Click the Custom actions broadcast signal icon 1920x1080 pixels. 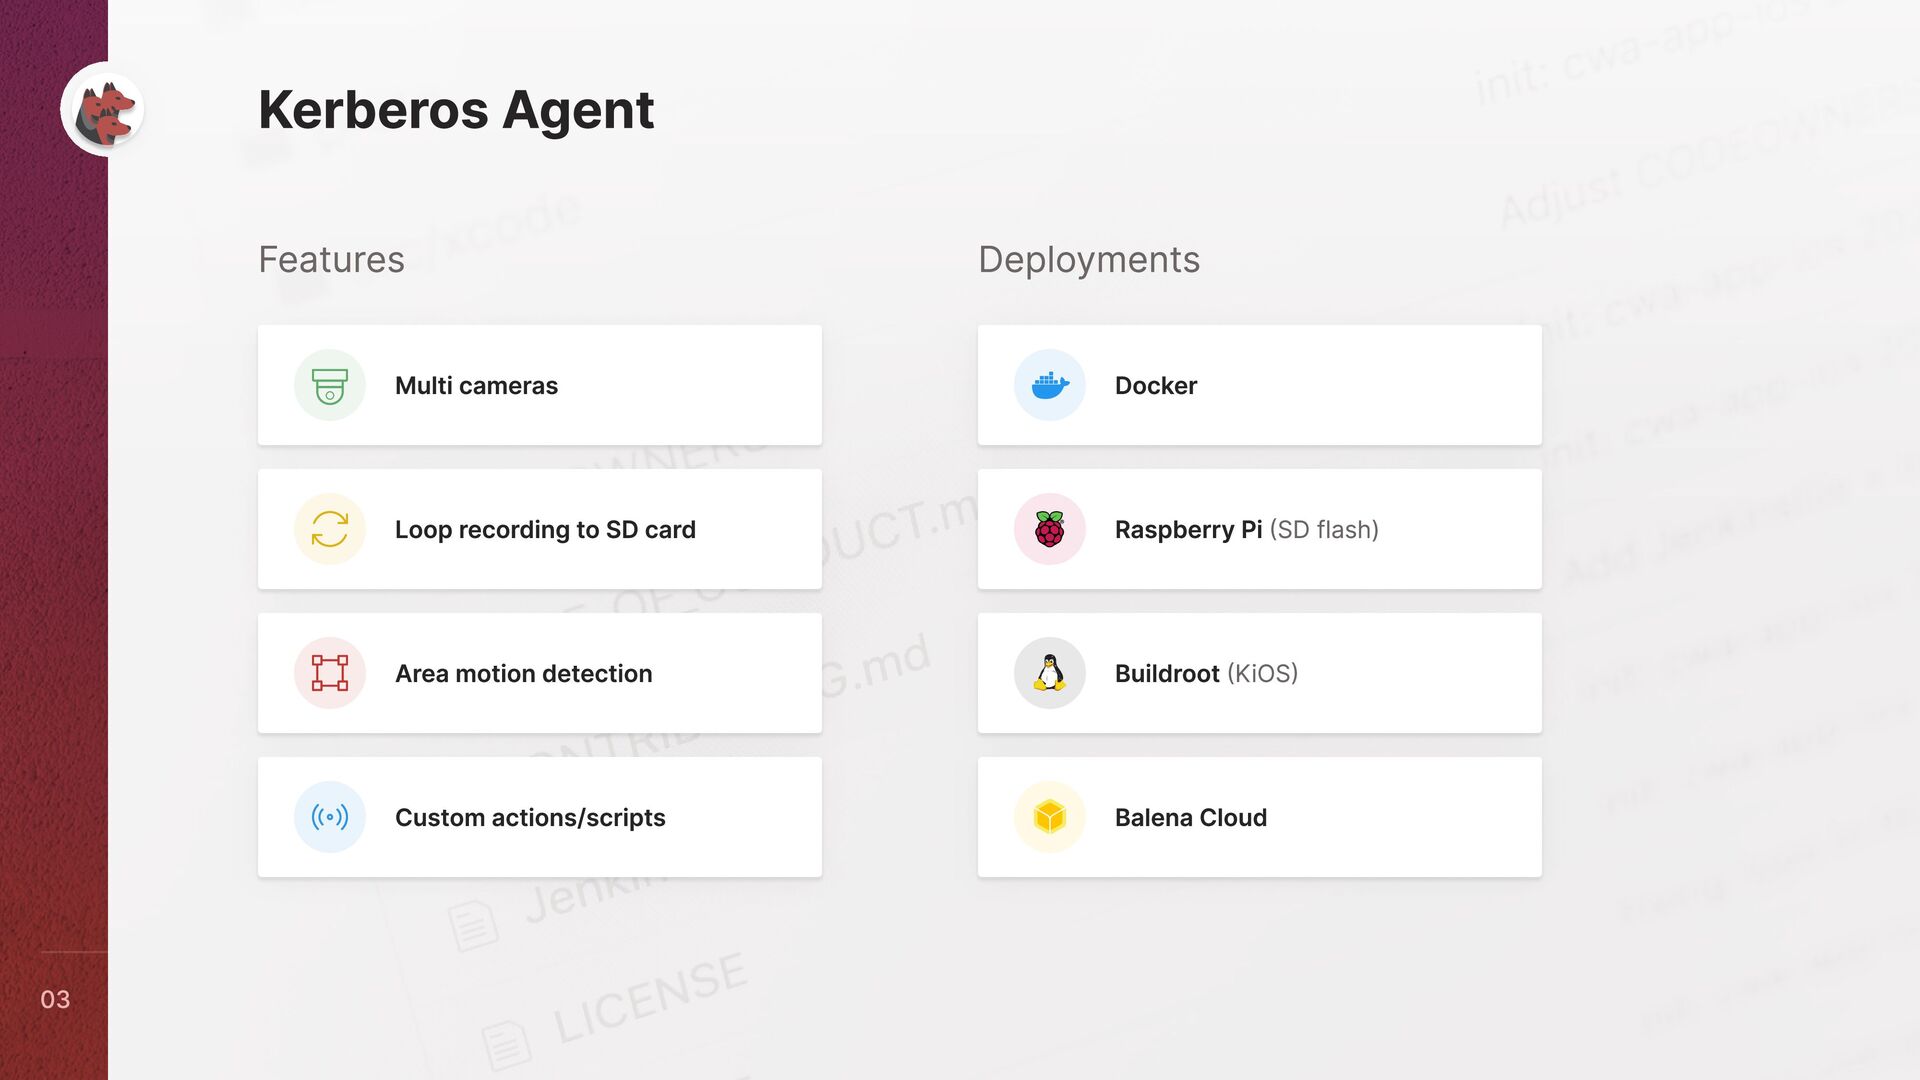[x=330, y=817]
